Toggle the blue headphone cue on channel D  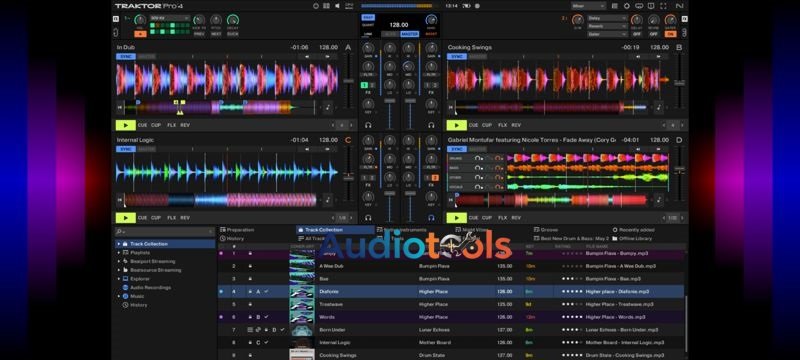(x=432, y=218)
